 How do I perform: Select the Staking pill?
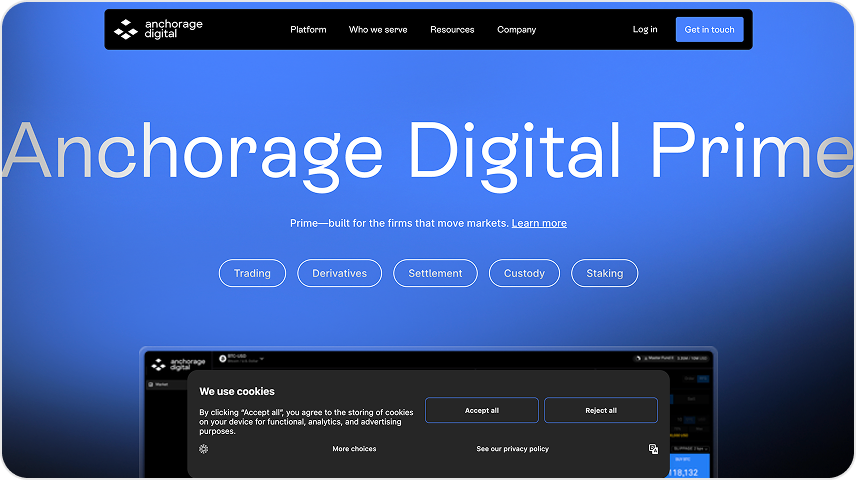point(604,273)
